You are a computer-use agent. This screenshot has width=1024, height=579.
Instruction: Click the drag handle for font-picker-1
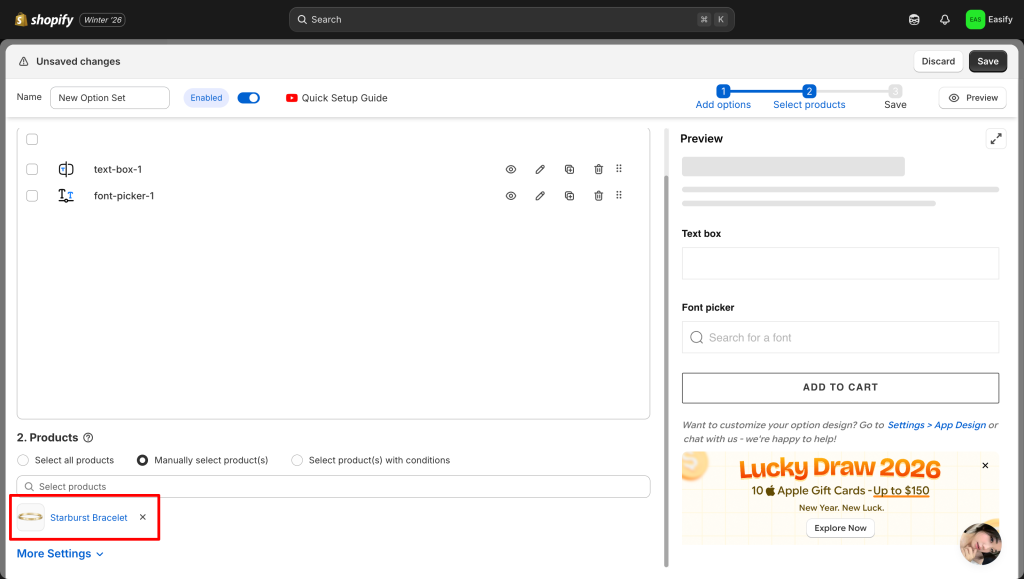(x=619, y=196)
